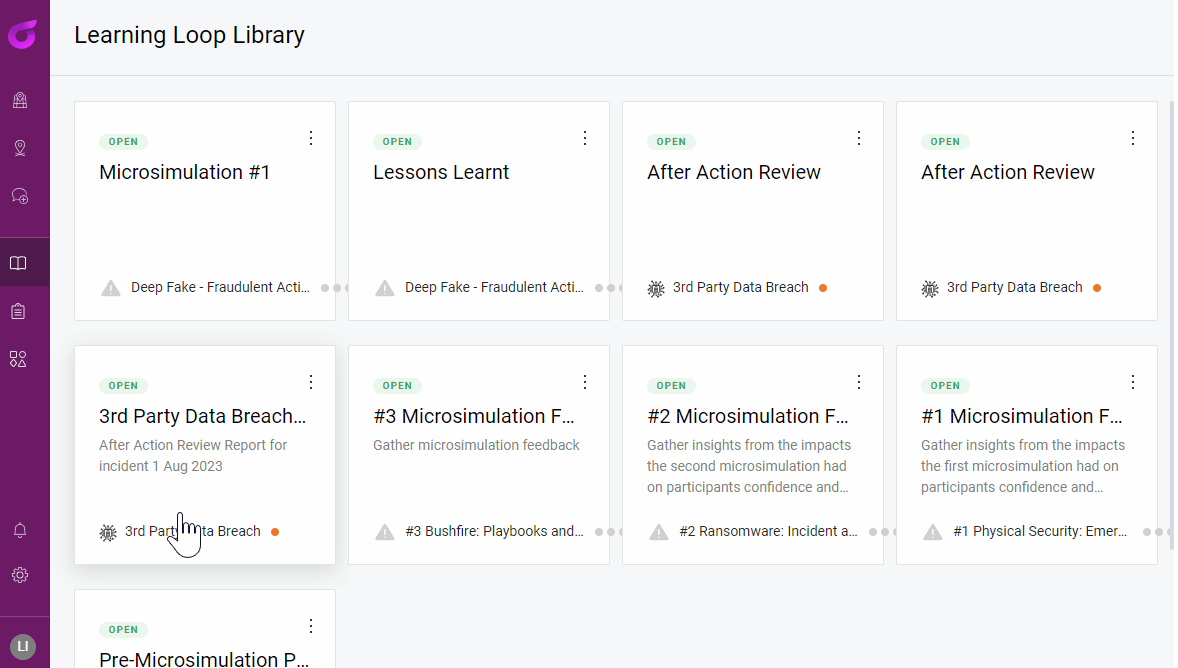Click orange status dot on 3rd Party Data Breach... card
The image size is (1178, 668).
click(275, 532)
